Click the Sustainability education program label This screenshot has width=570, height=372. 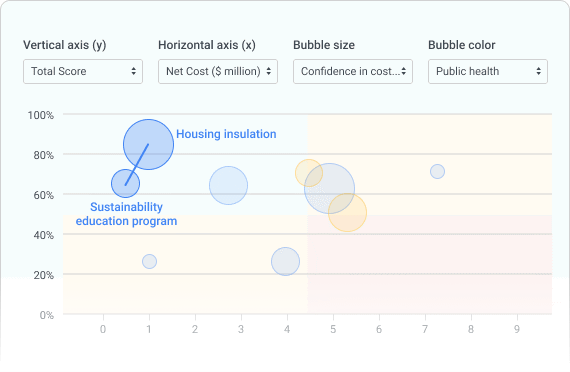tap(127, 214)
